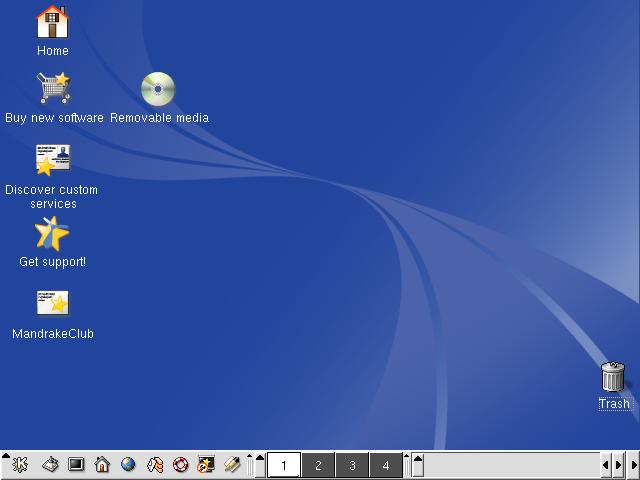Click the Get support! star icon

coord(52,234)
